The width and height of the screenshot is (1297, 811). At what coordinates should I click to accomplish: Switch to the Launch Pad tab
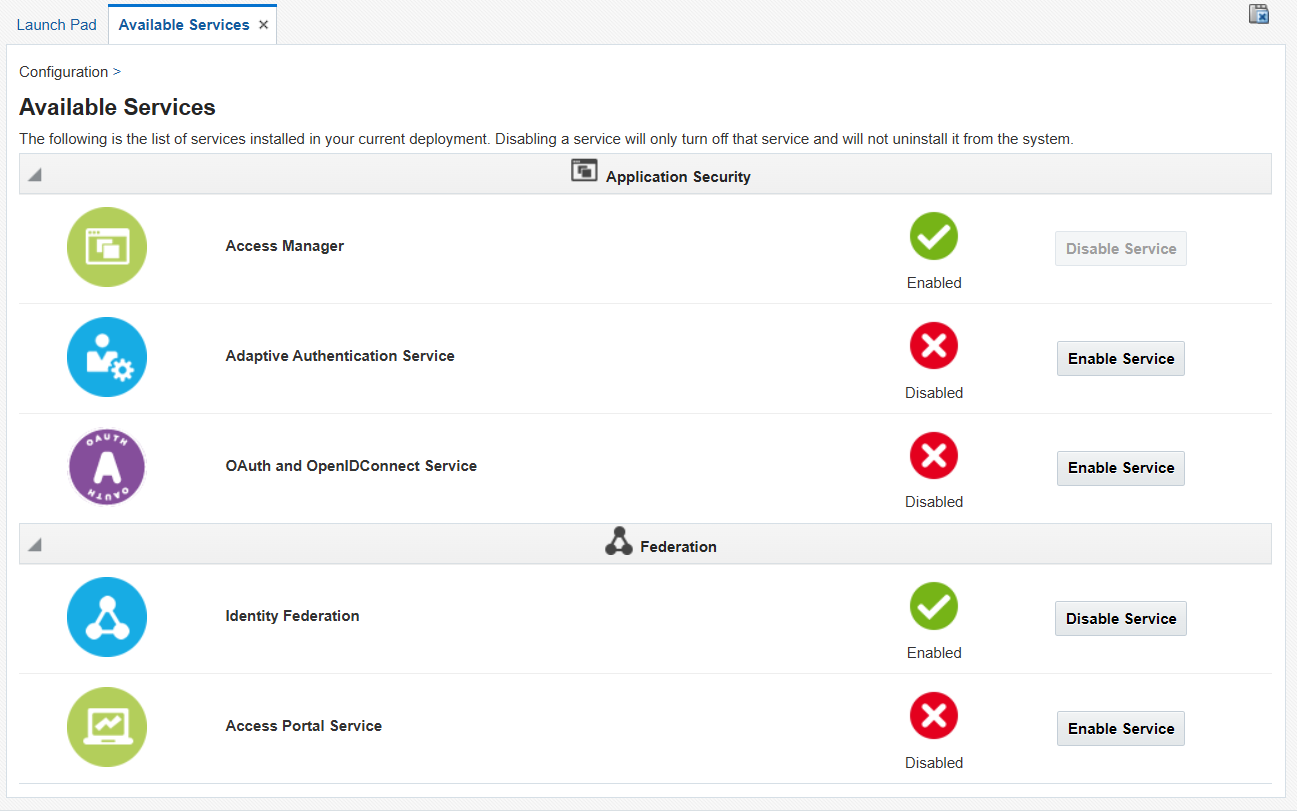click(56, 25)
